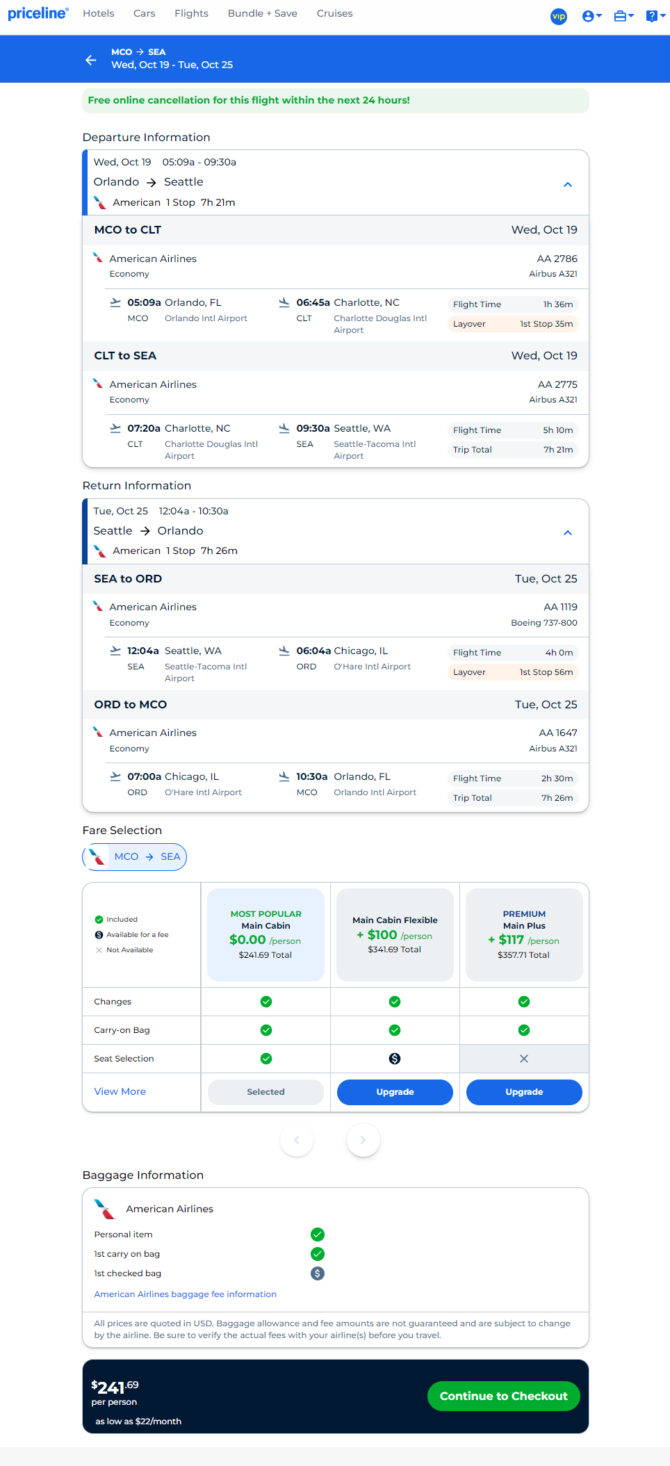Click the Layover 1st Stop 56m badge
This screenshot has height=1466, width=670.
(513, 672)
